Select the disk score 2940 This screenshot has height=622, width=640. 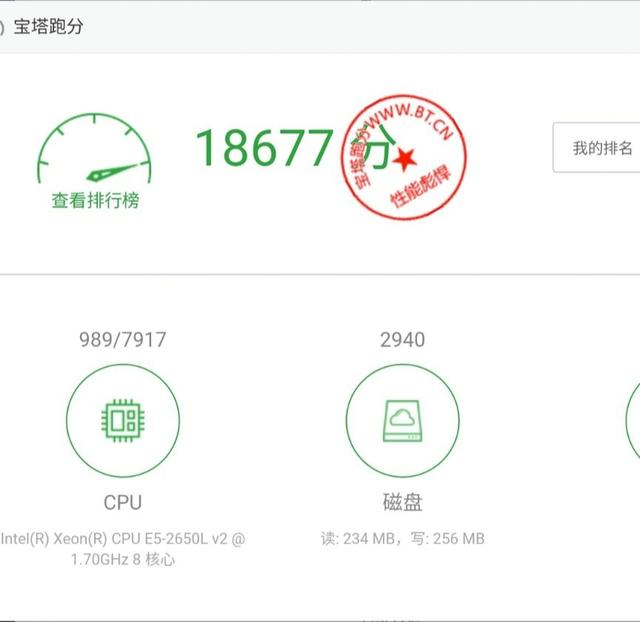(402, 340)
